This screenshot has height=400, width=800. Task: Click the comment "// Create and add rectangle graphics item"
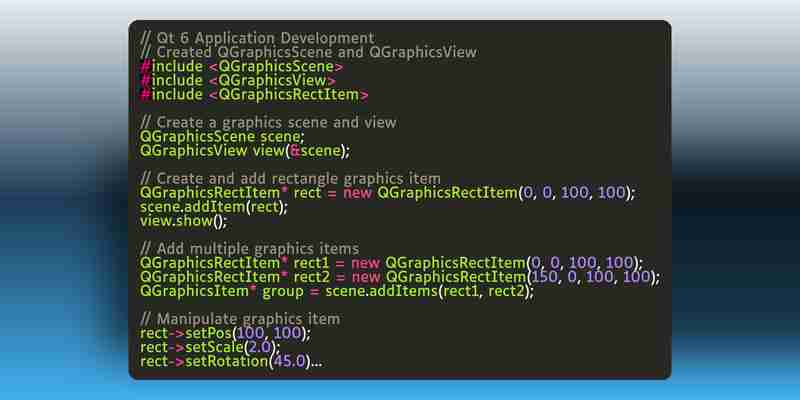(x=290, y=179)
